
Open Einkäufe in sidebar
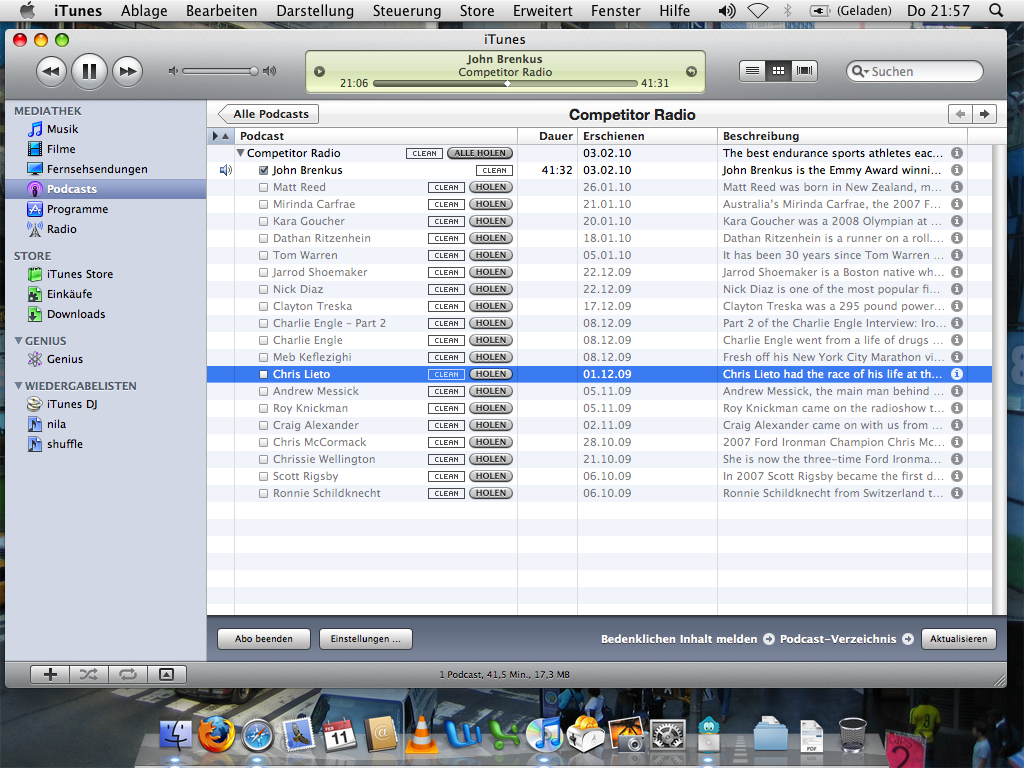click(69, 294)
